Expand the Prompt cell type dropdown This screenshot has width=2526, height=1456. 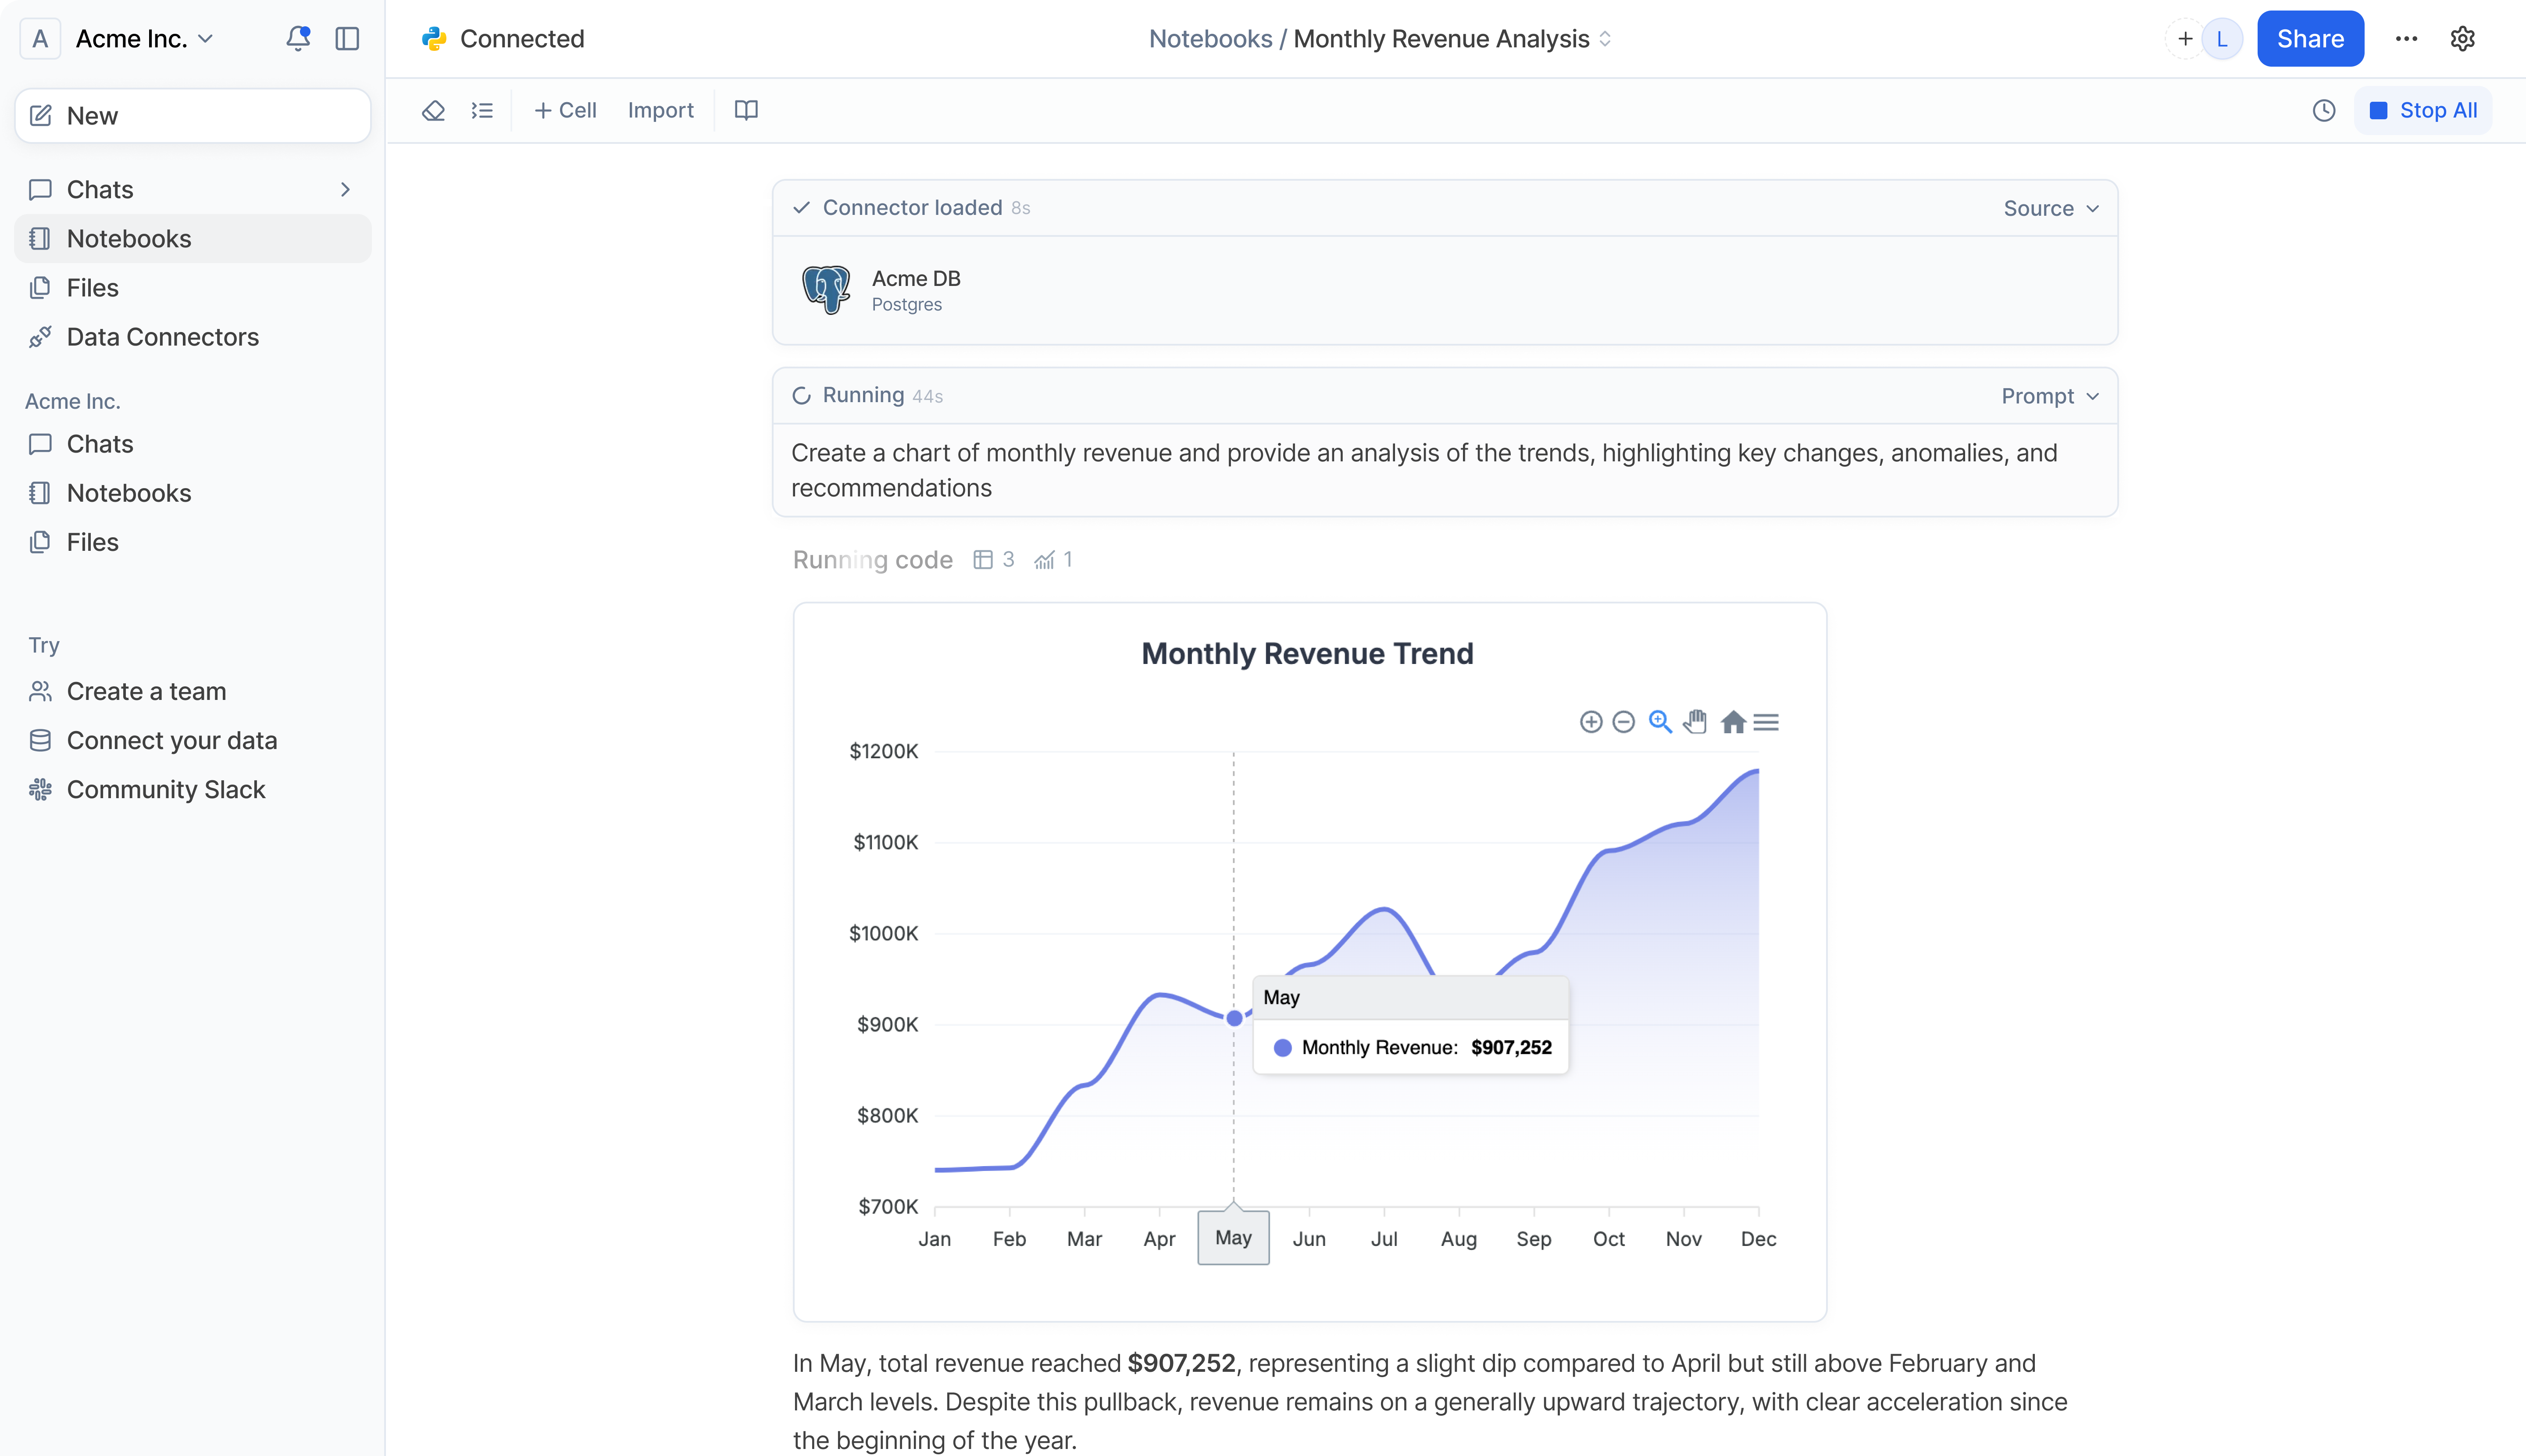2049,396
